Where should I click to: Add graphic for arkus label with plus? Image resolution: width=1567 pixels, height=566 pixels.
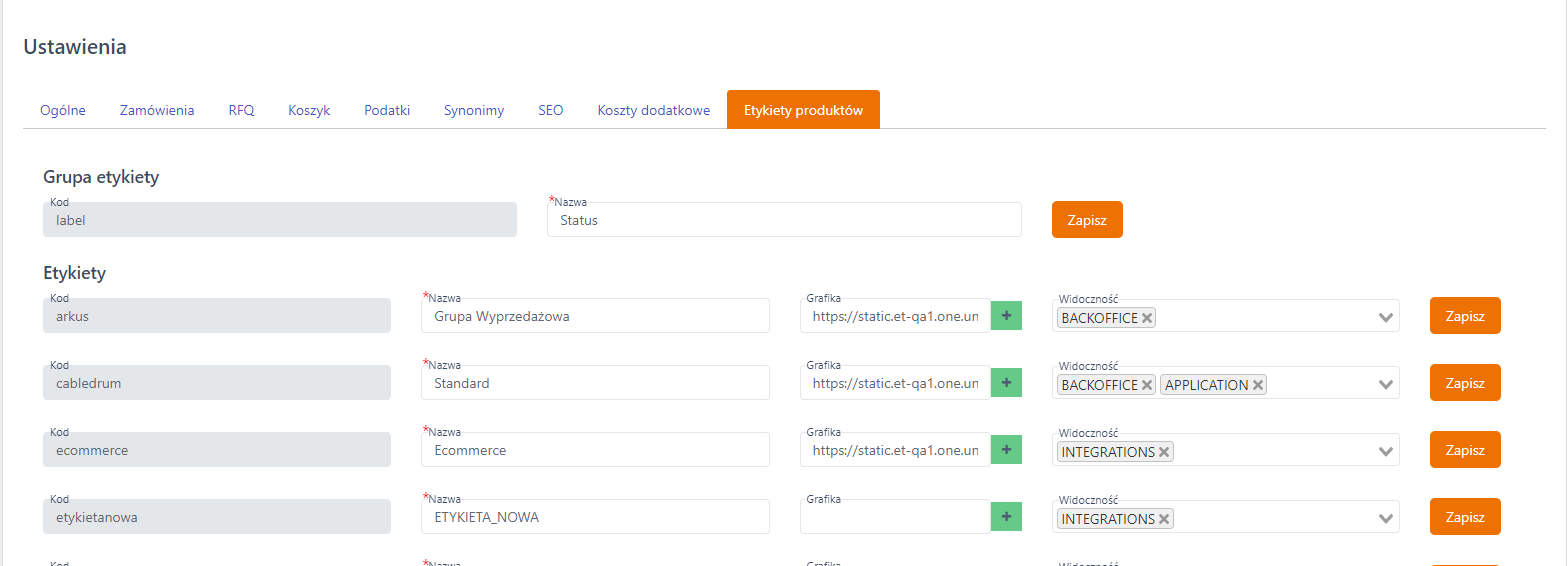[x=1006, y=316]
